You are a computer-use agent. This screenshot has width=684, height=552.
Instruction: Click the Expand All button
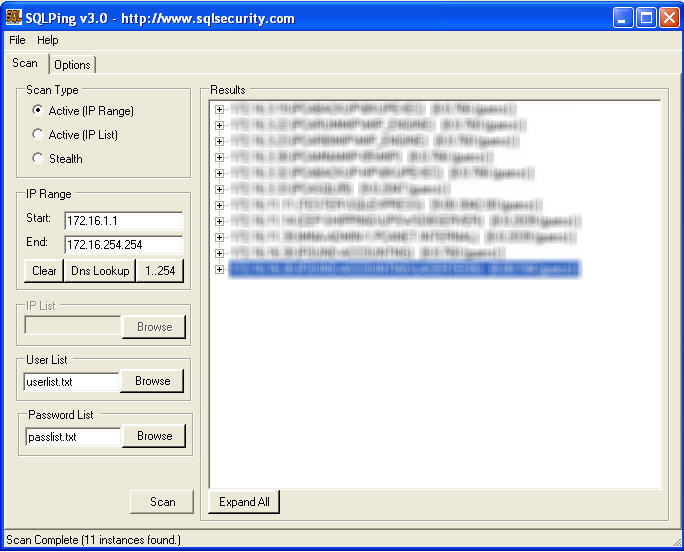click(244, 502)
